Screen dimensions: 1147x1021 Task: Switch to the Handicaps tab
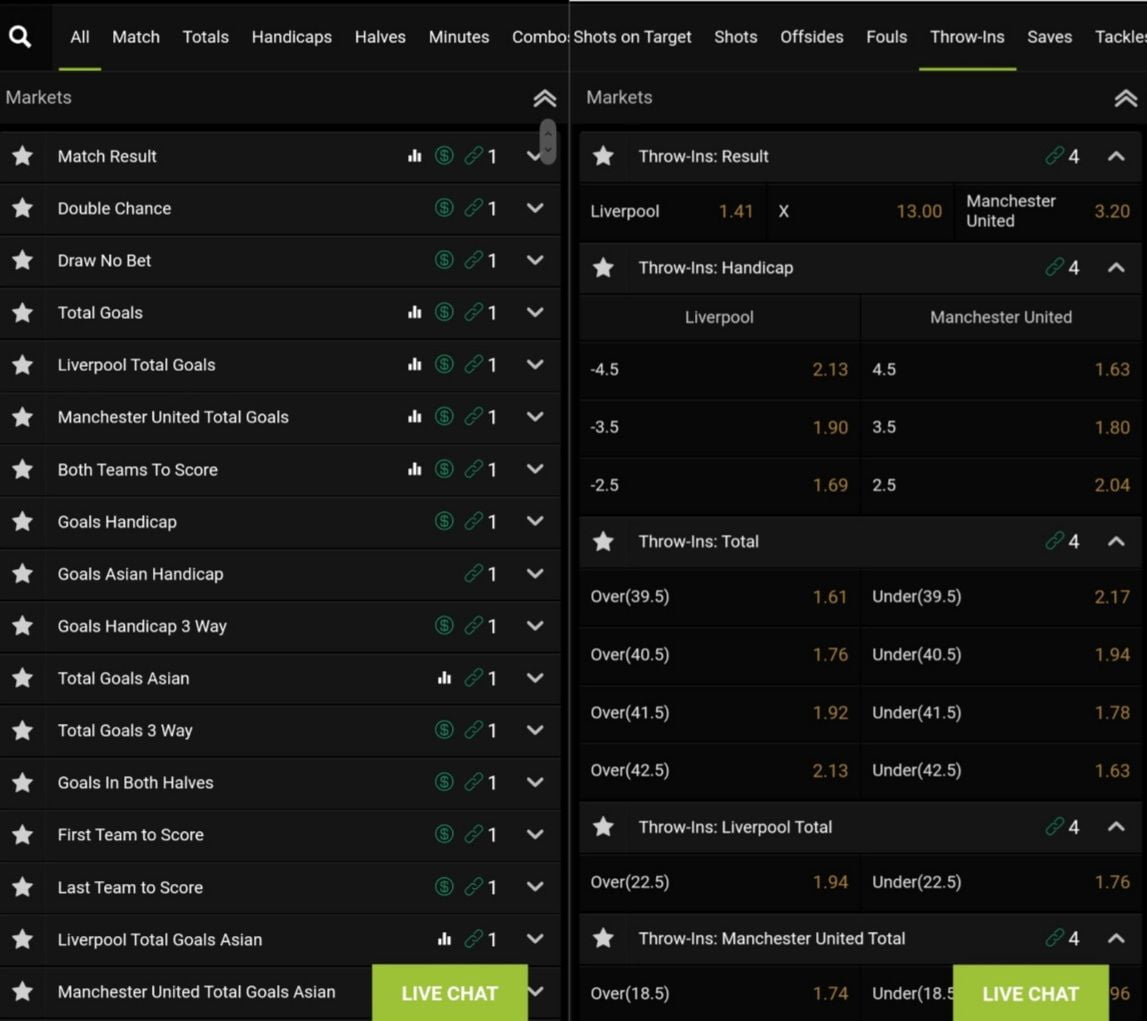coord(291,37)
